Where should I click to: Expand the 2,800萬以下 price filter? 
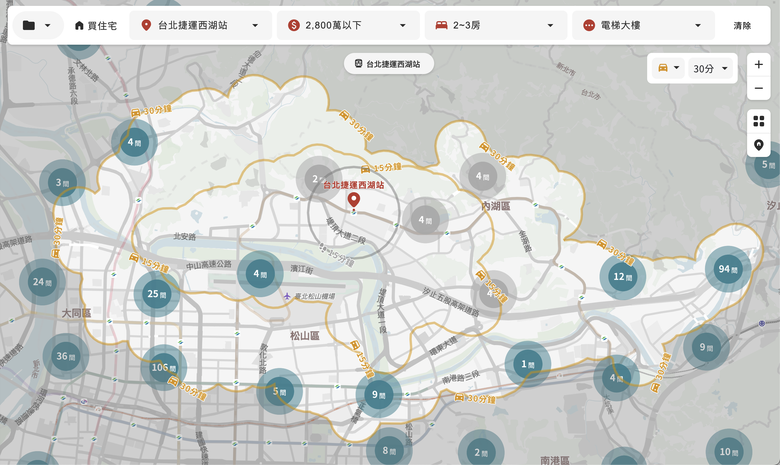click(348, 25)
